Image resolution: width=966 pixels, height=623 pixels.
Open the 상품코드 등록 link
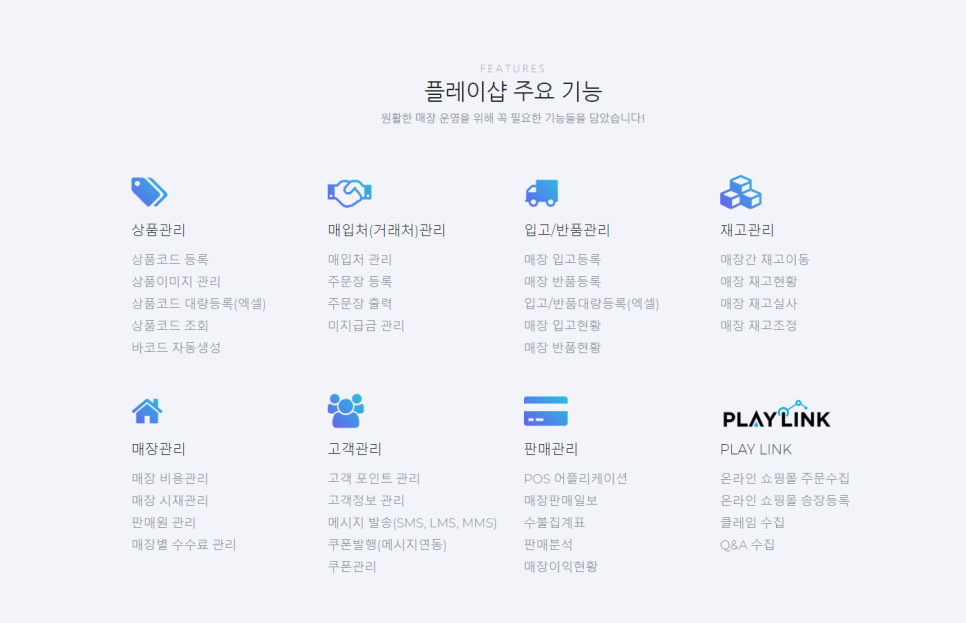tap(169, 259)
